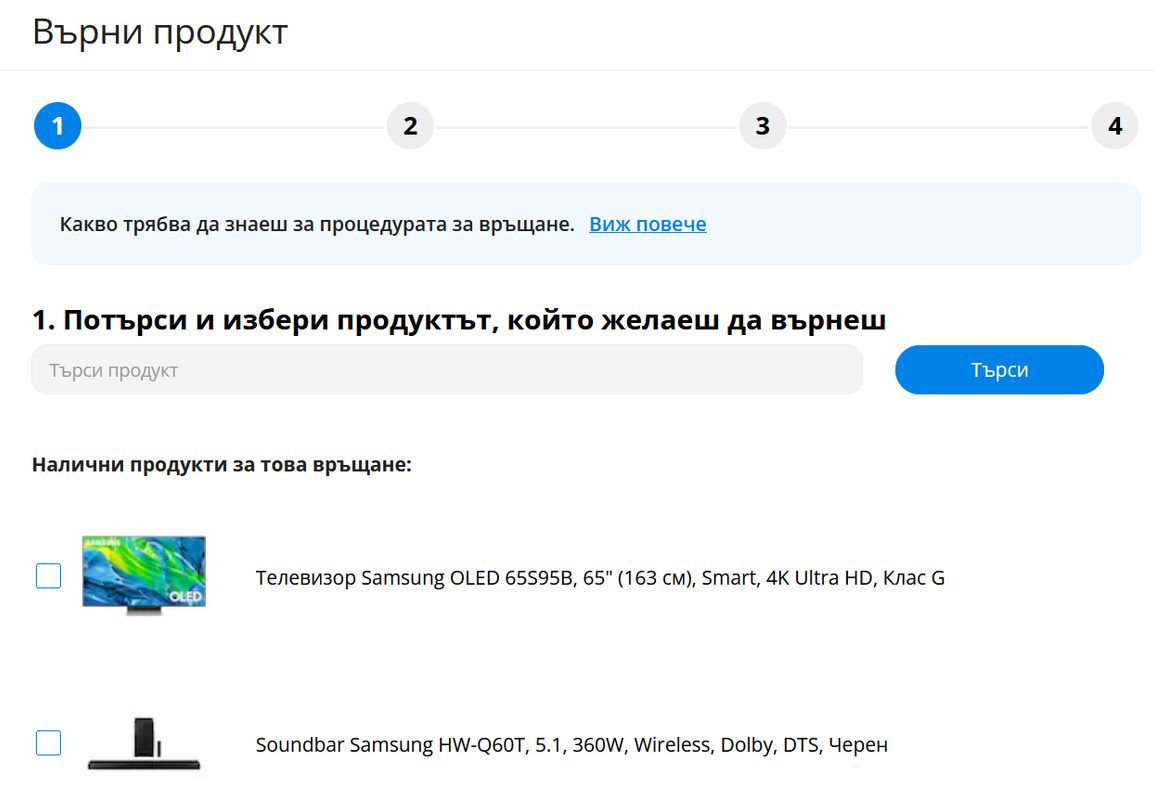Tick the checkbox for Samsung OLED 65S95B TV
Image resolution: width=1155 pixels, height=800 pixels.
(x=49, y=576)
